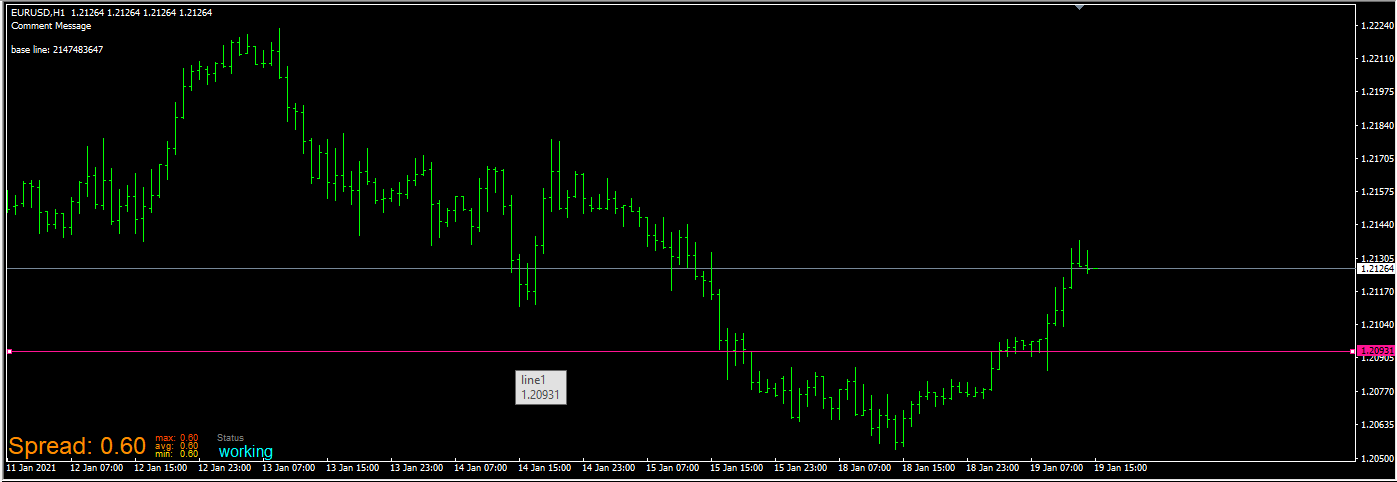This screenshot has width=1397, height=482.
Task: Click the current price label 1.21264
Action: click(x=1376, y=269)
